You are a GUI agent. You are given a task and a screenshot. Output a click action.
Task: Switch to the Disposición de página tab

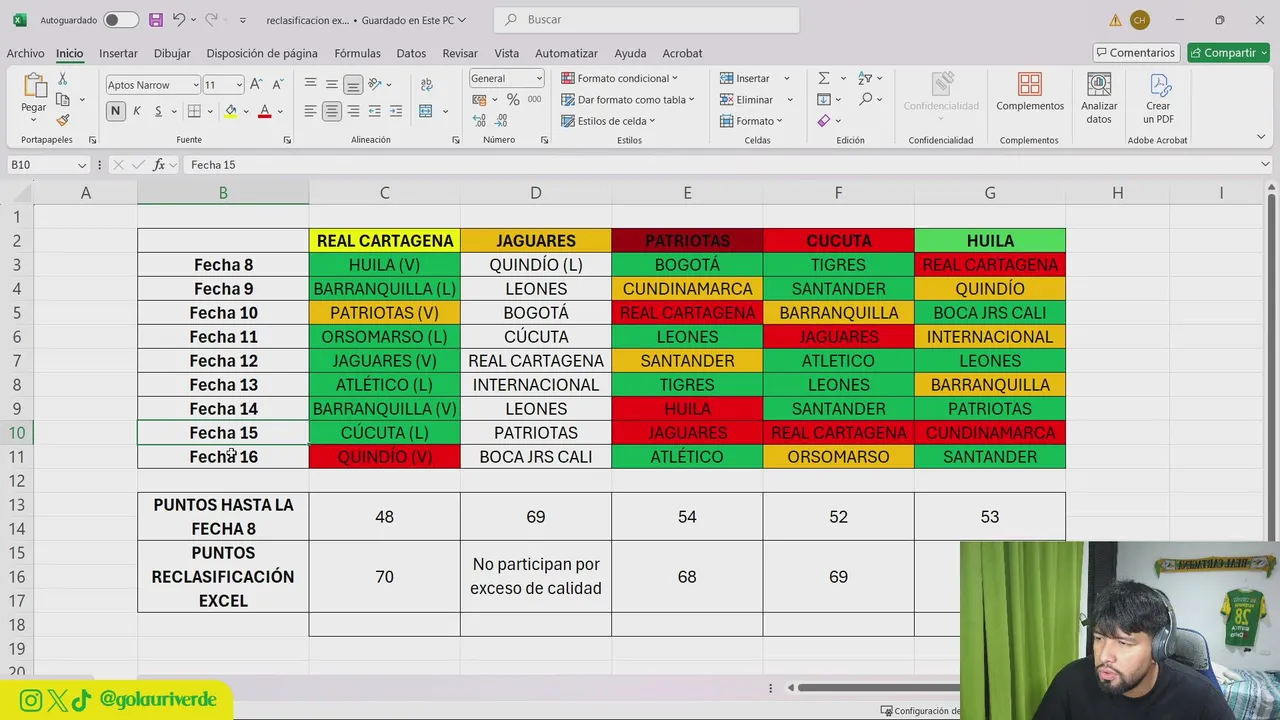[x=262, y=53]
